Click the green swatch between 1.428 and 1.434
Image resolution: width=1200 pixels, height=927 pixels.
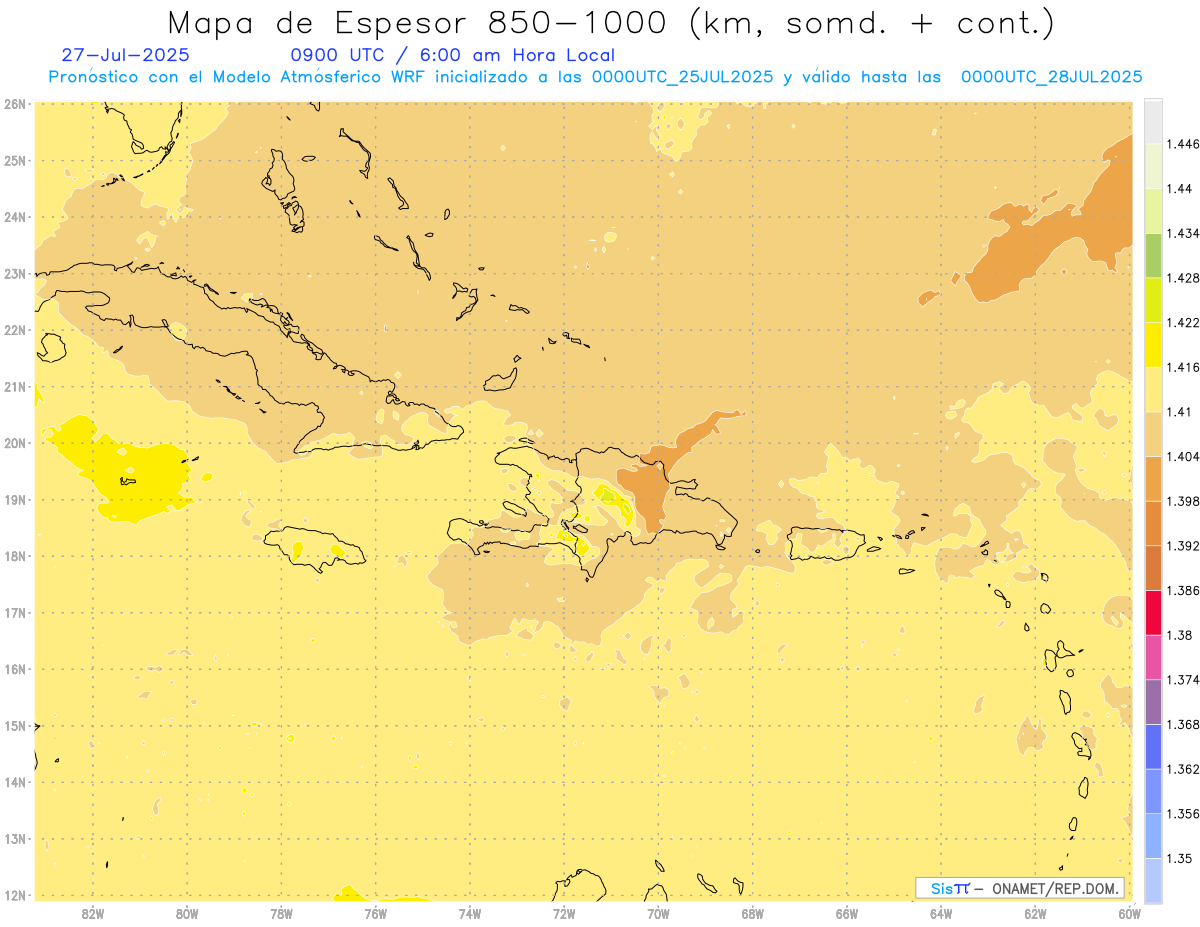point(1153,255)
